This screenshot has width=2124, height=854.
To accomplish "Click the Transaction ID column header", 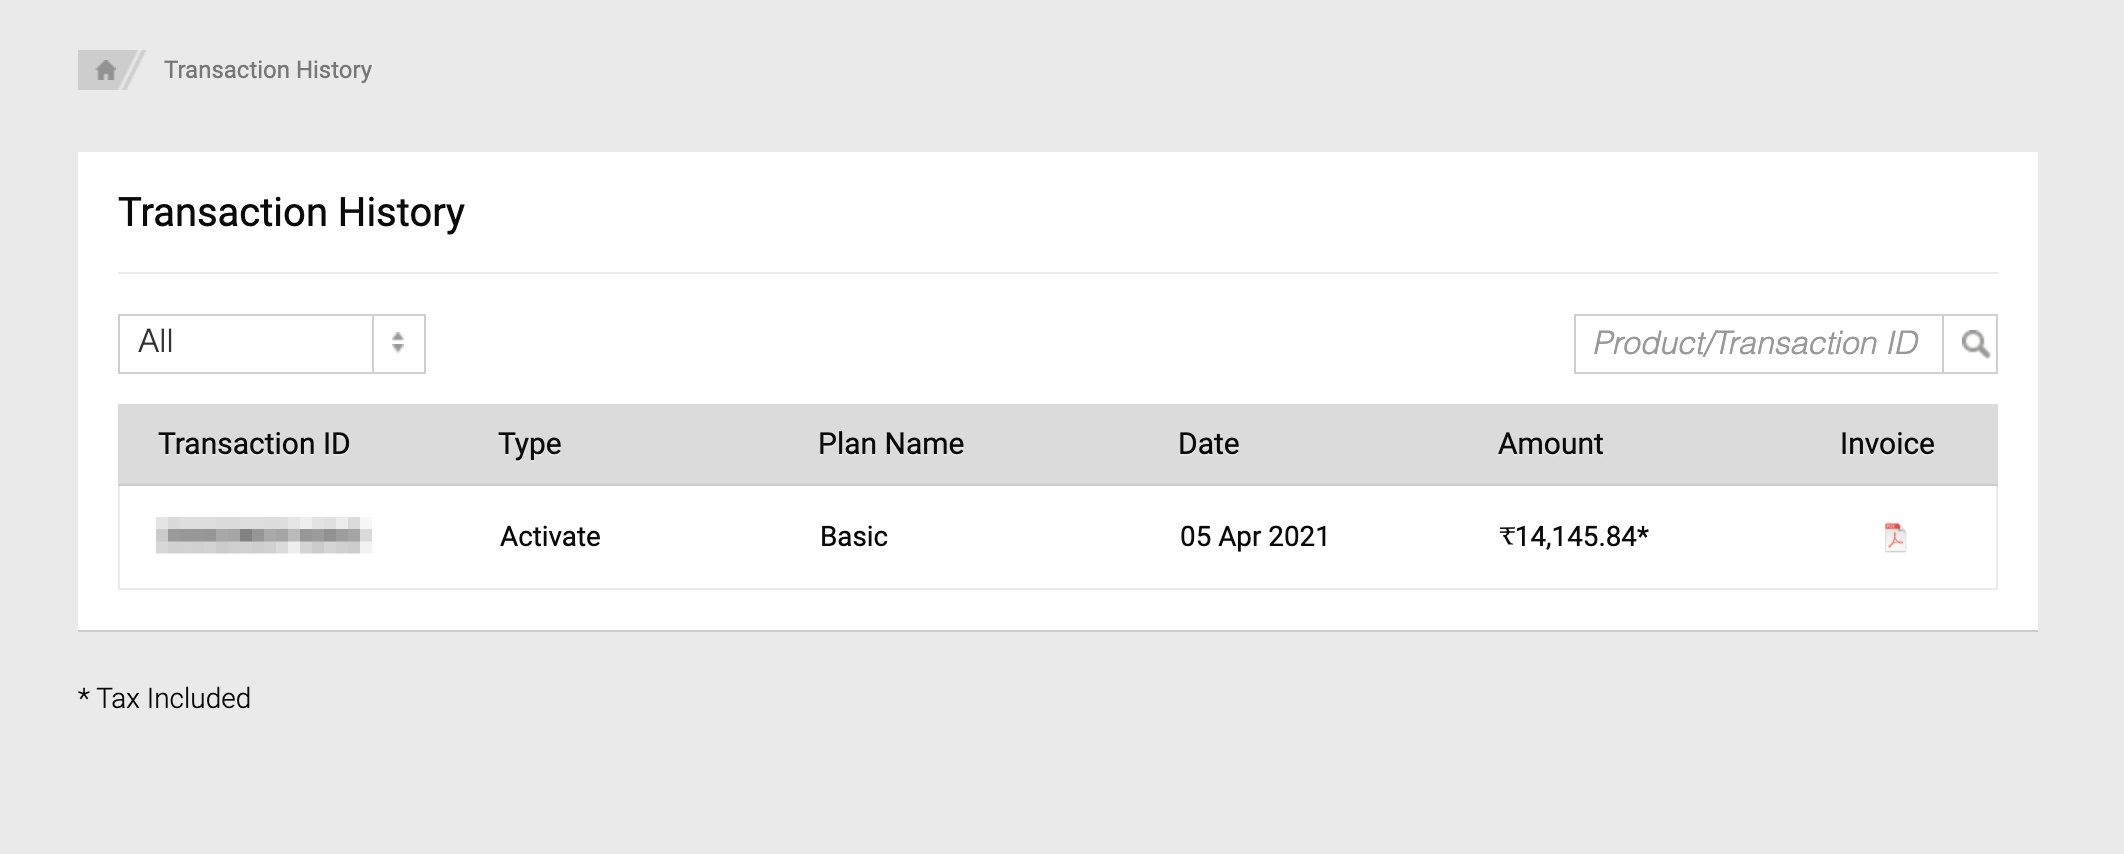I will (254, 444).
